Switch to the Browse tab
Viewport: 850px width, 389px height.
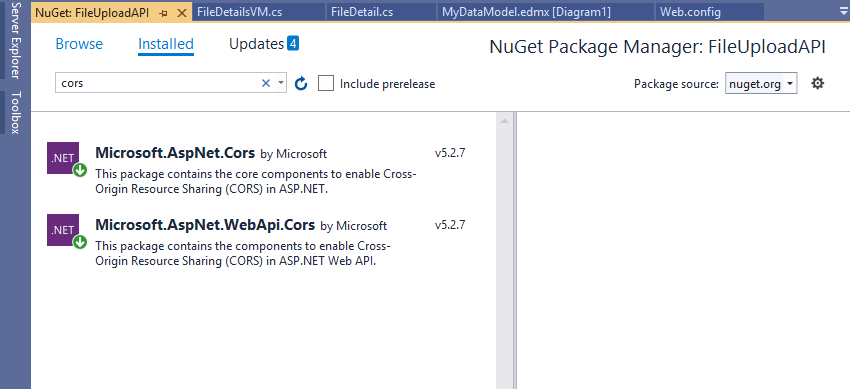click(x=79, y=44)
